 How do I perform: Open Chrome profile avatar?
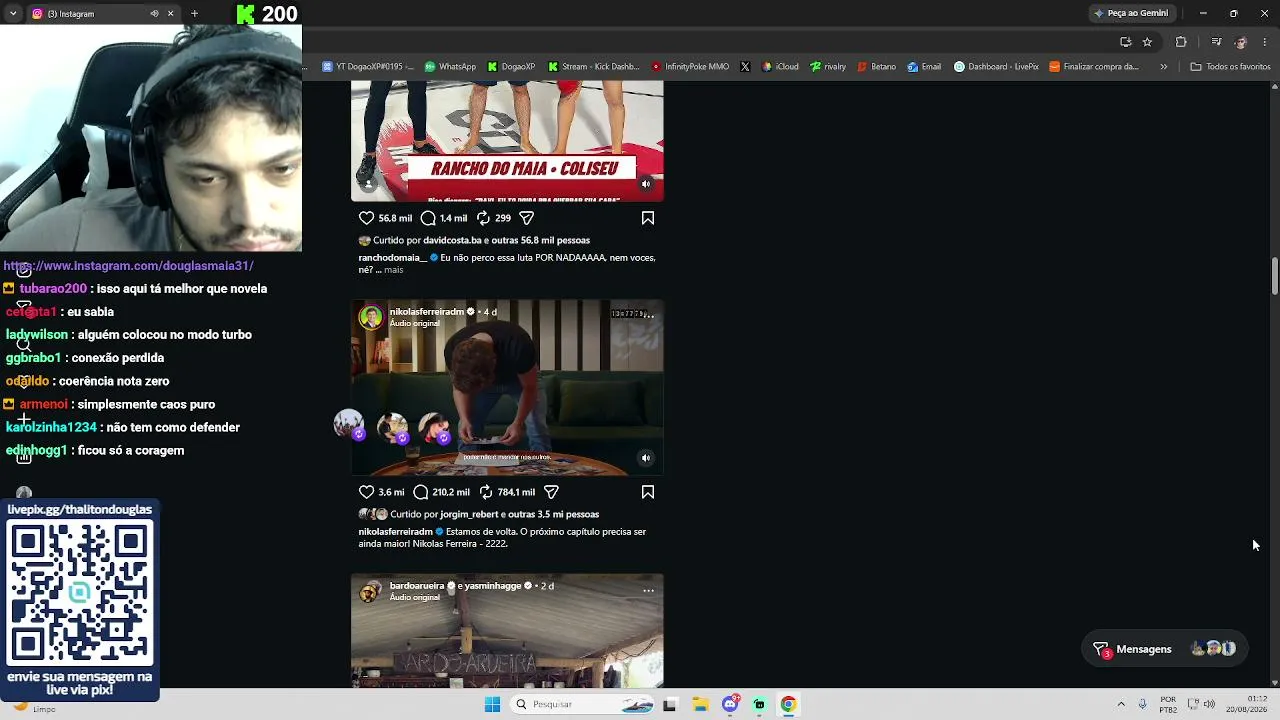pyautogui.click(x=1241, y=42)
